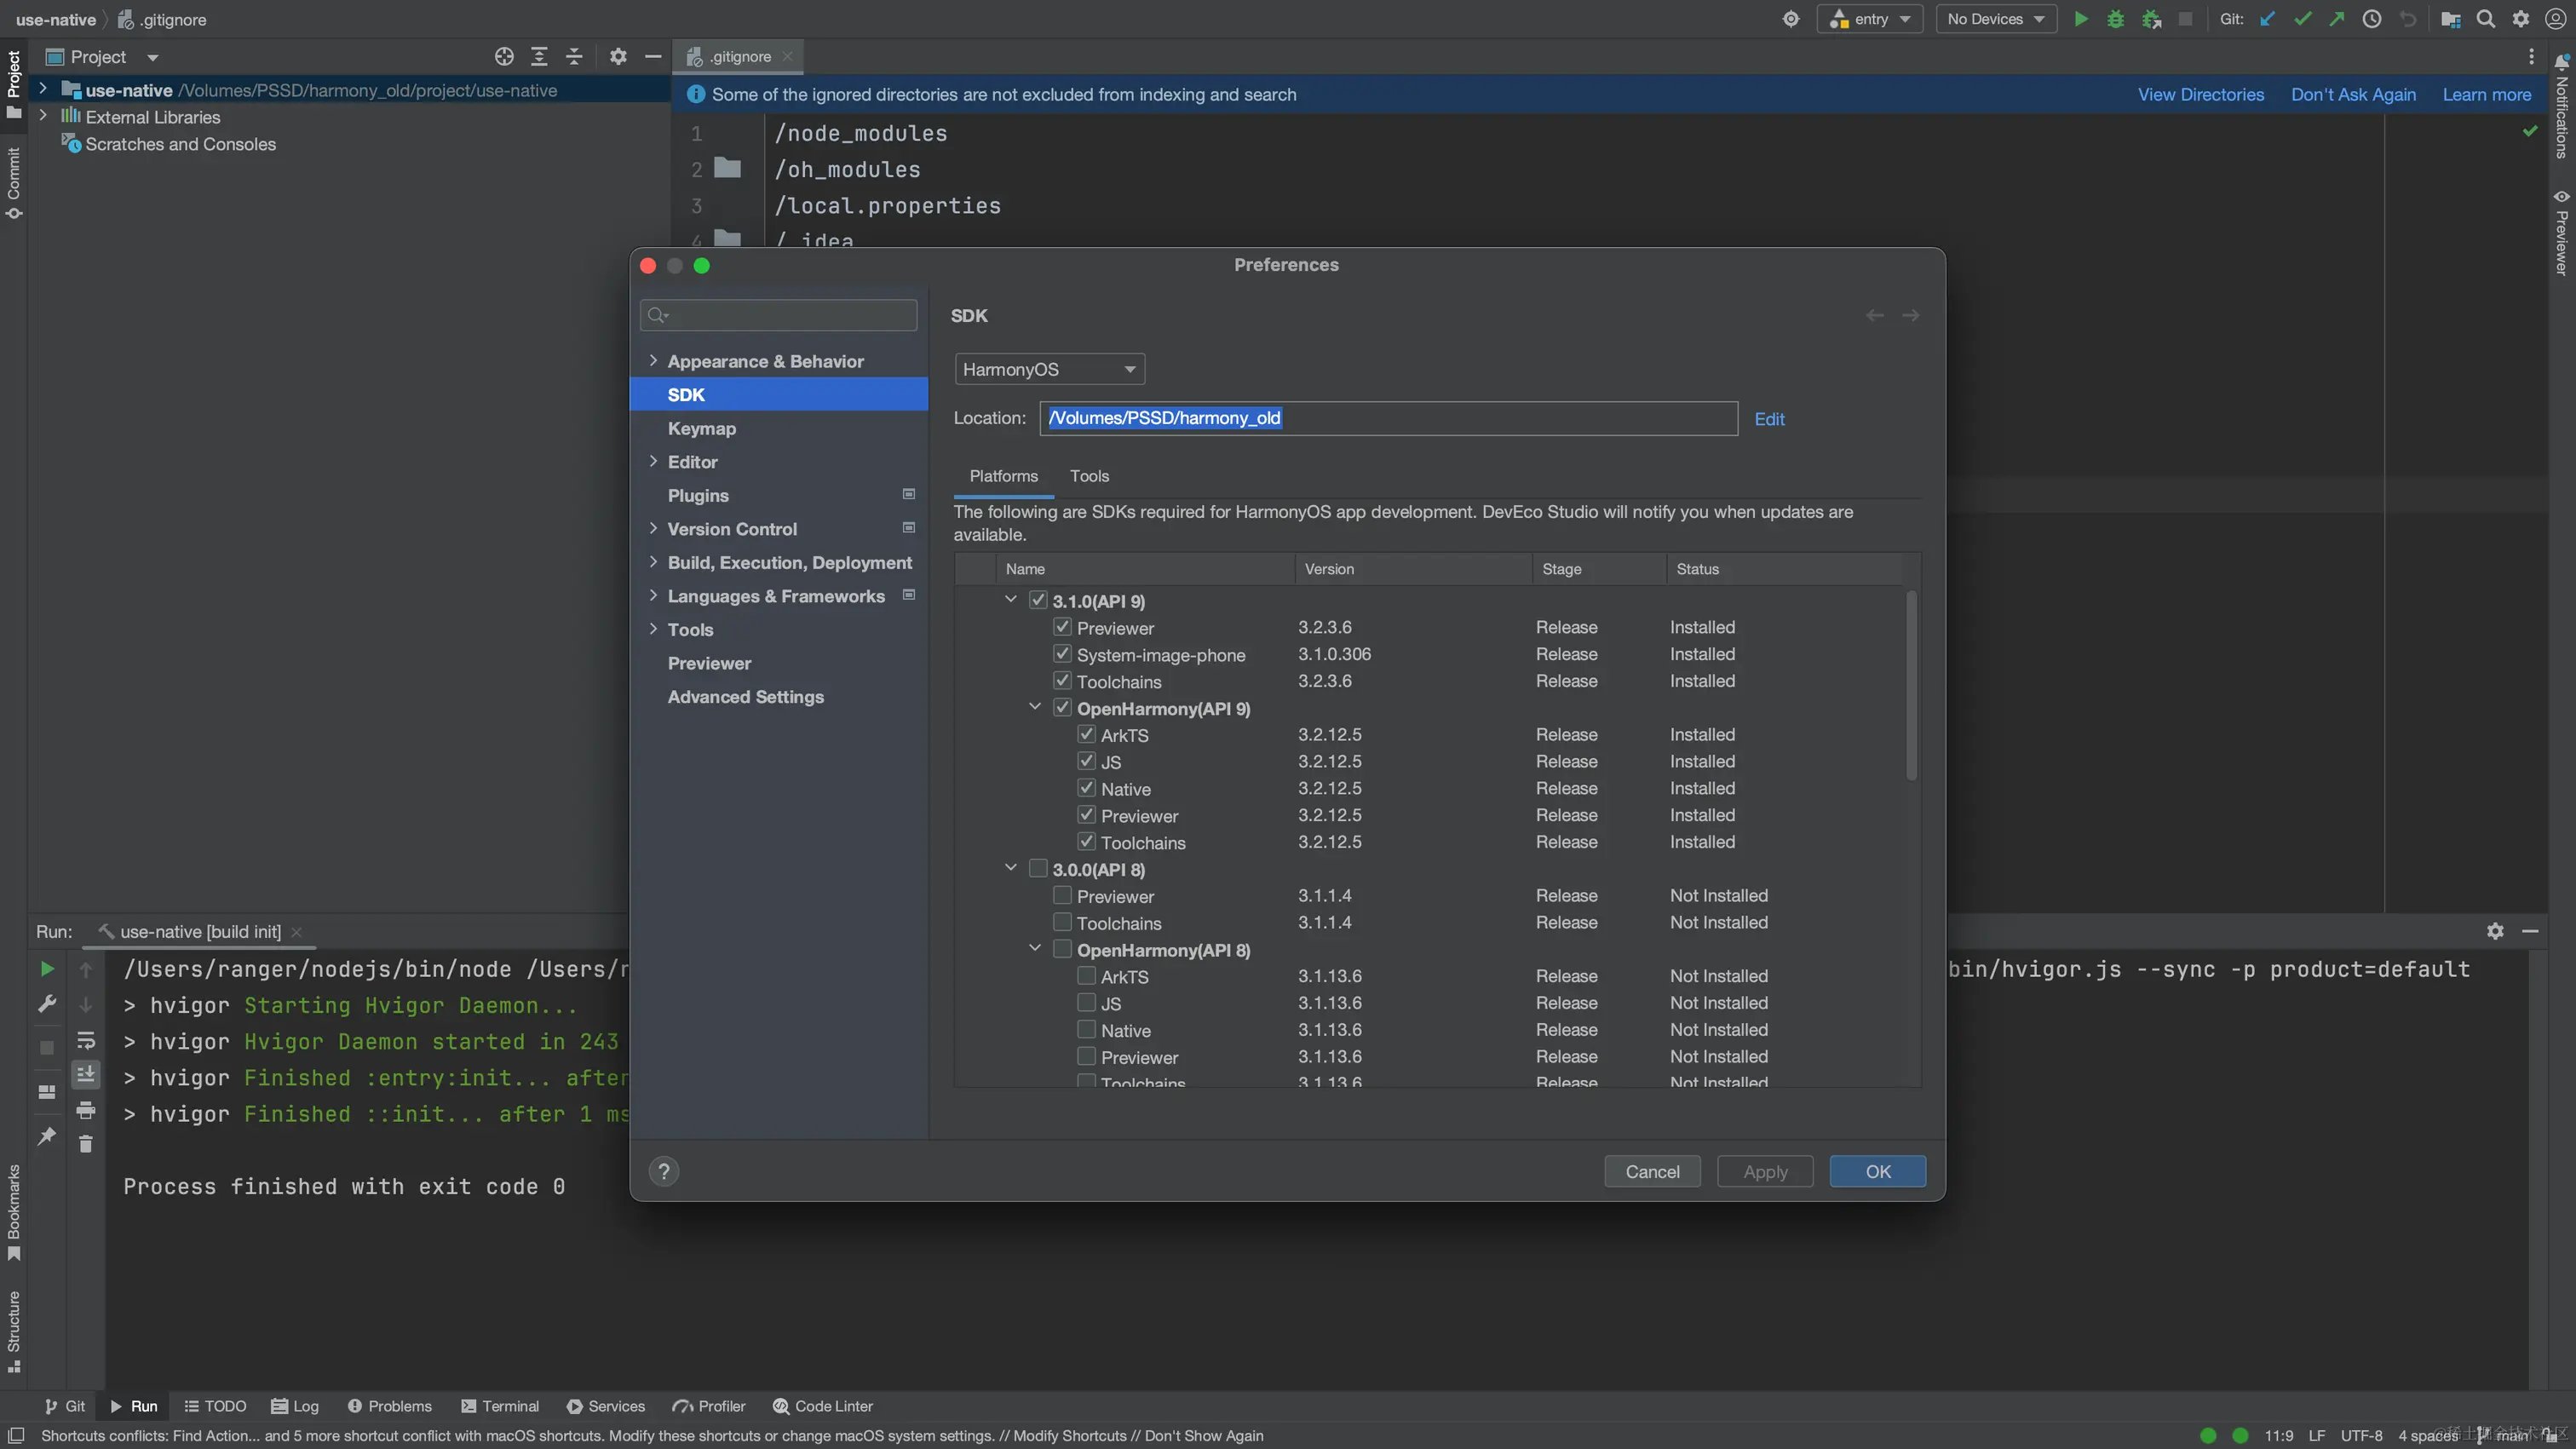Switch to Tools tab in SDK page
2576x1449 pixels.
(x=1089, y=476)
